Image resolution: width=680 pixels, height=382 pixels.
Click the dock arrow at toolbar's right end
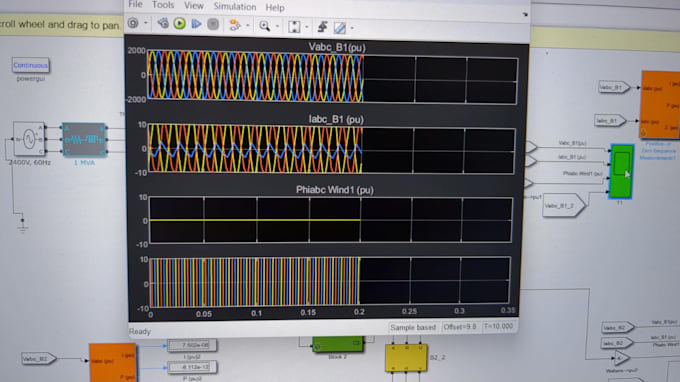(525, 14)
